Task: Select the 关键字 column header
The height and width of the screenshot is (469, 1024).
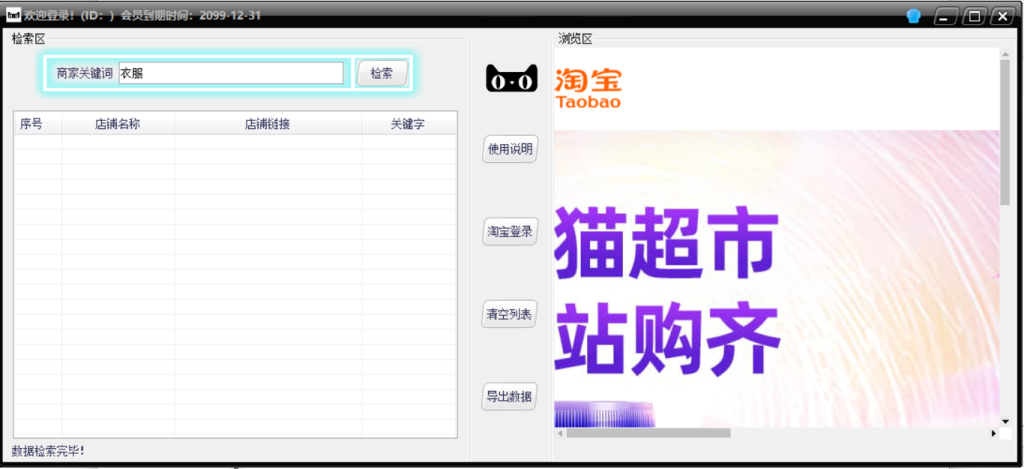Action: coord(407,124)
